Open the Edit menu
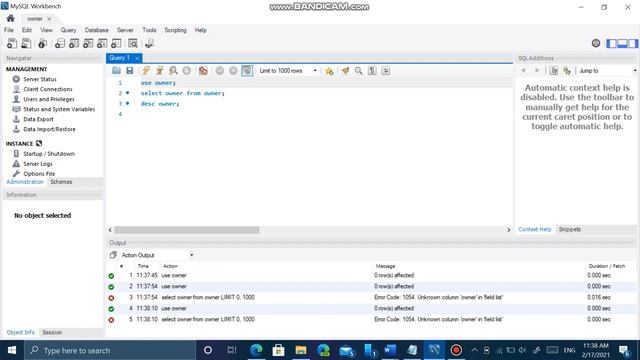 point(27,30)
